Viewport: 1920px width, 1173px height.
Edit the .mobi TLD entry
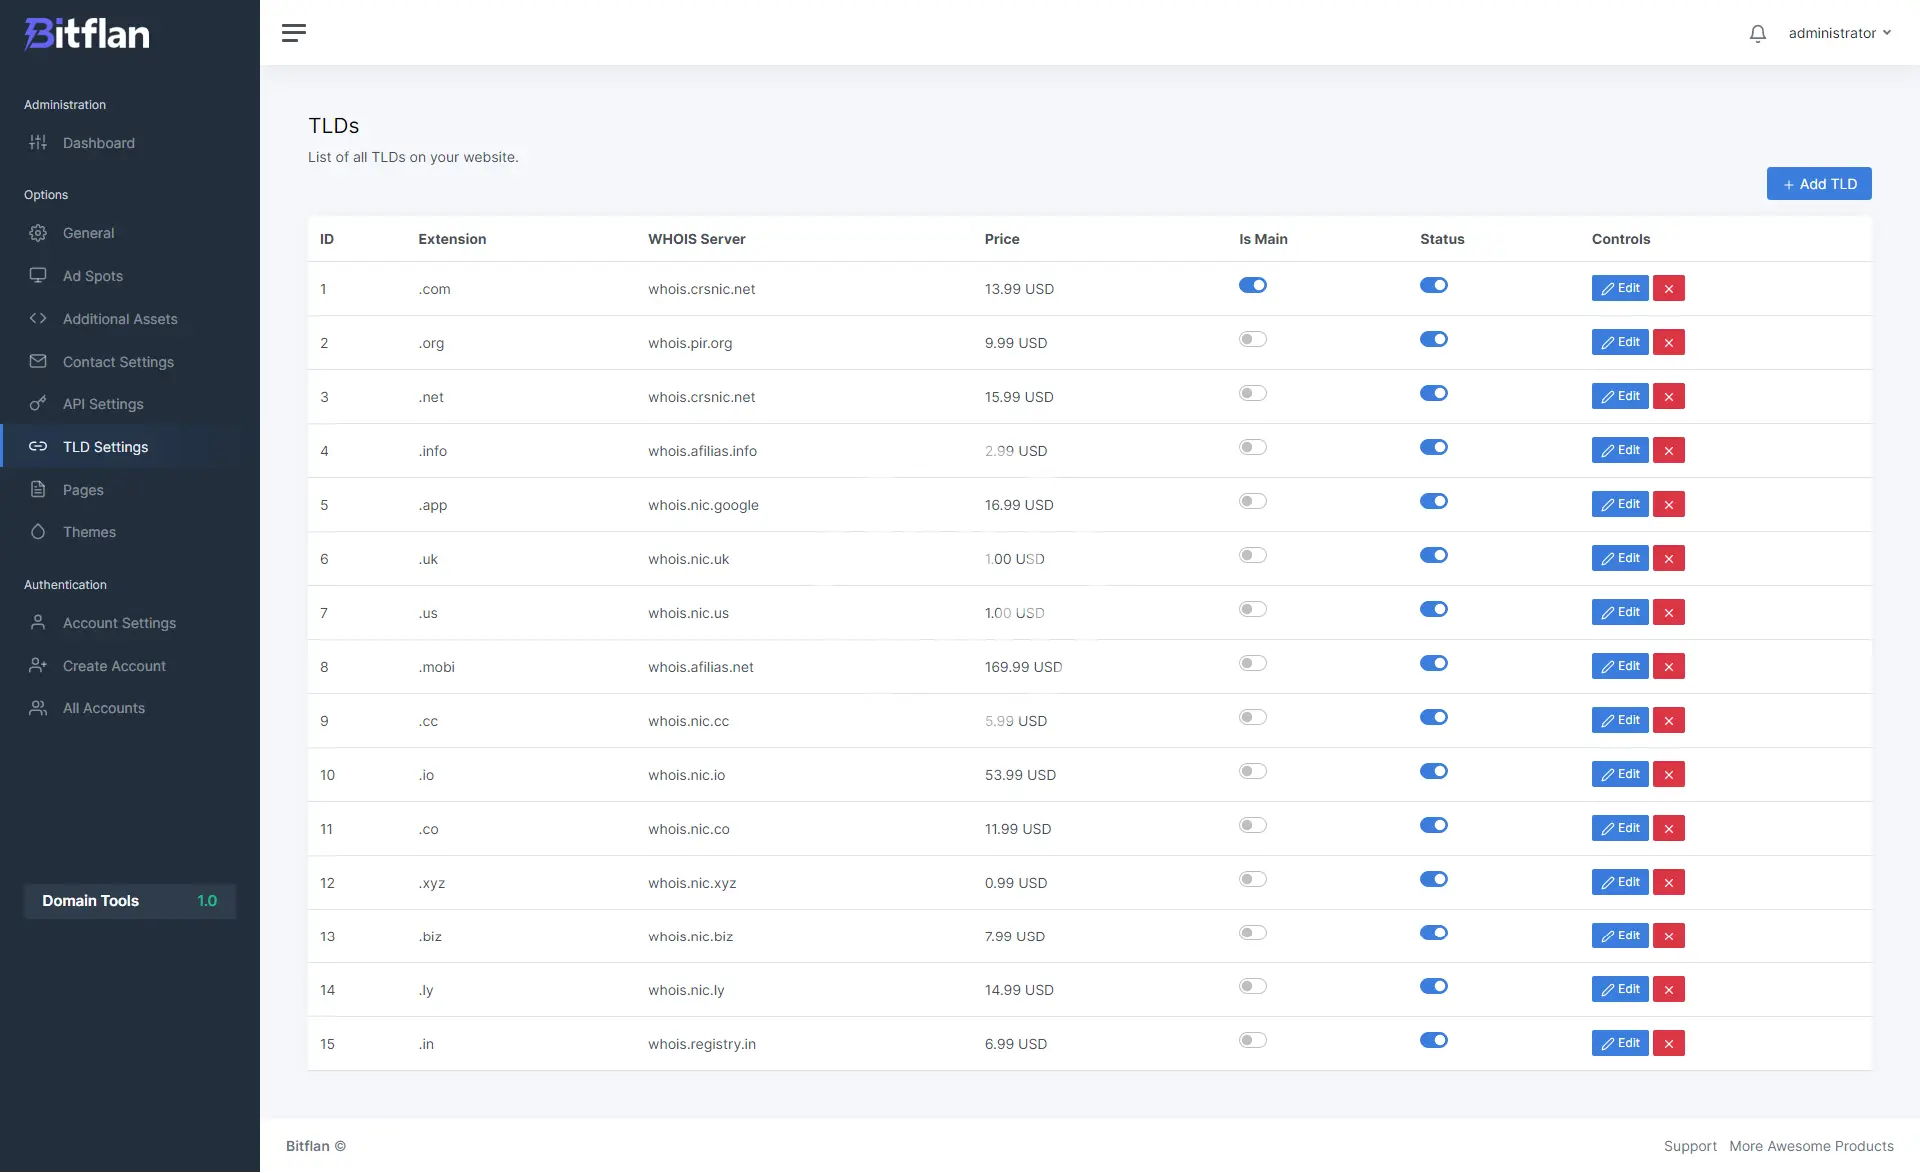coord(1619,667)
